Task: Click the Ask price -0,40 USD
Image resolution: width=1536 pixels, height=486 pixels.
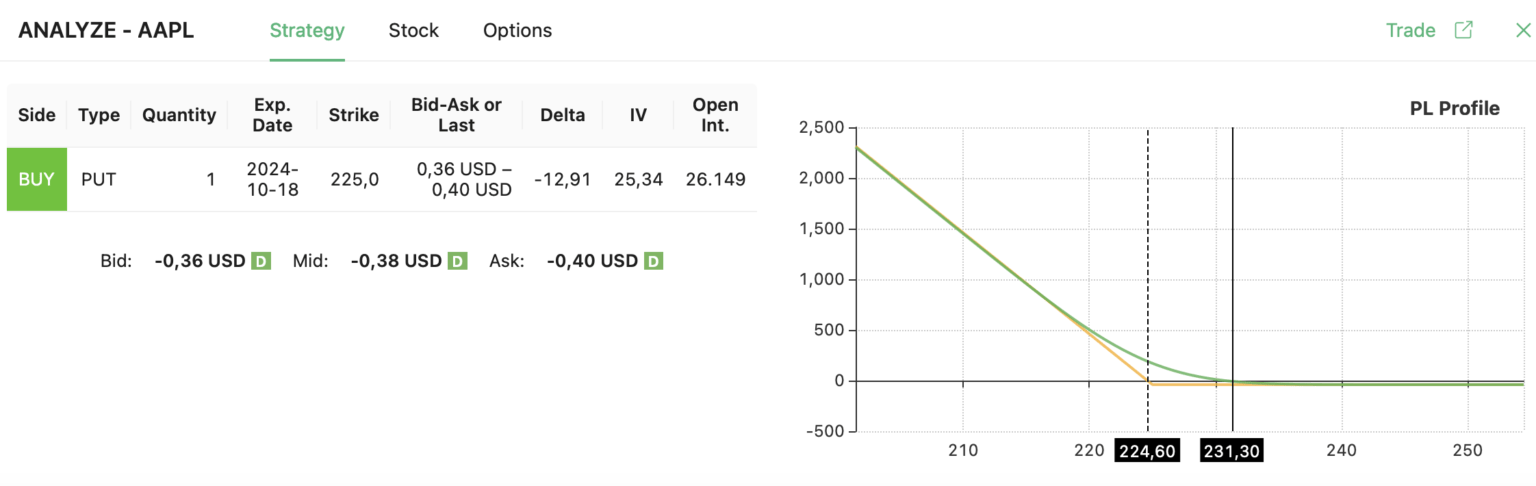Action: (x=592, y=261)
